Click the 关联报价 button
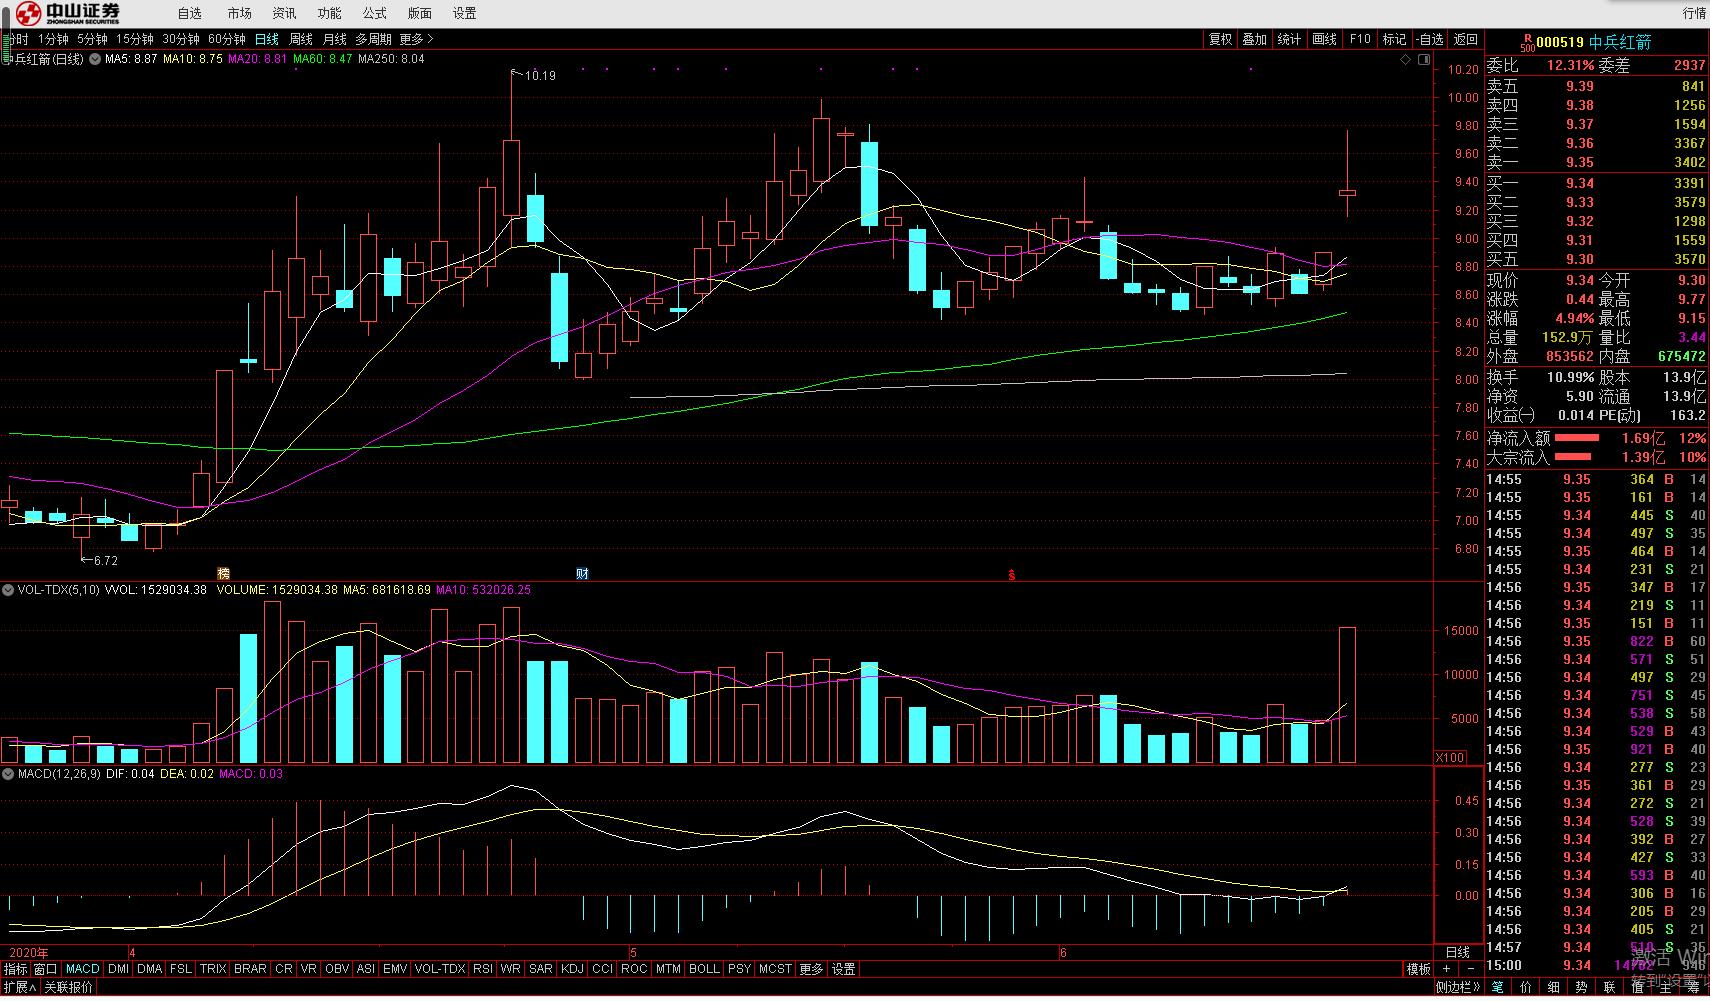 [69, 987]
